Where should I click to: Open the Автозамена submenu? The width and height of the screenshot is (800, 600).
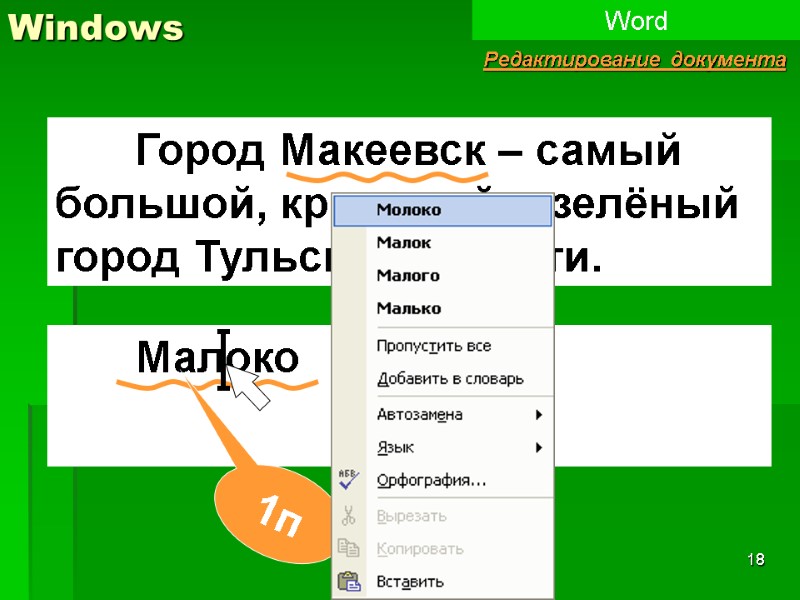[x=442, y=414]
